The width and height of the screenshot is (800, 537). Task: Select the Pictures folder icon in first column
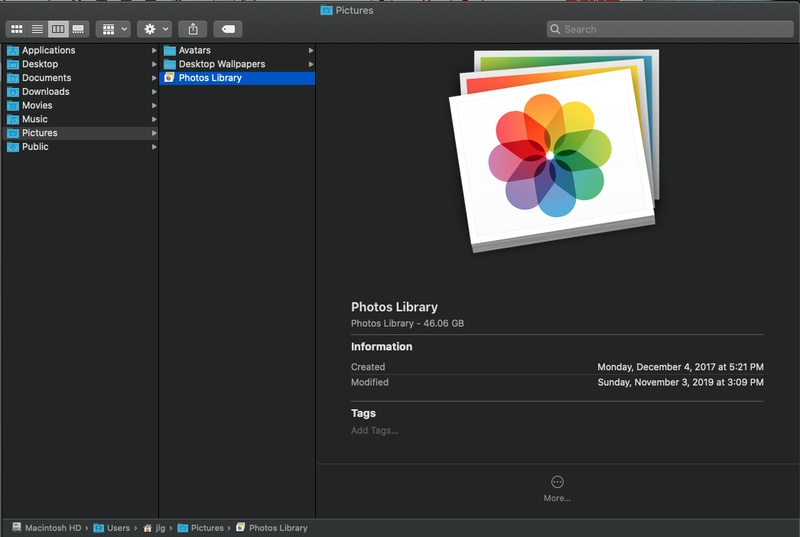coord(13,133)
